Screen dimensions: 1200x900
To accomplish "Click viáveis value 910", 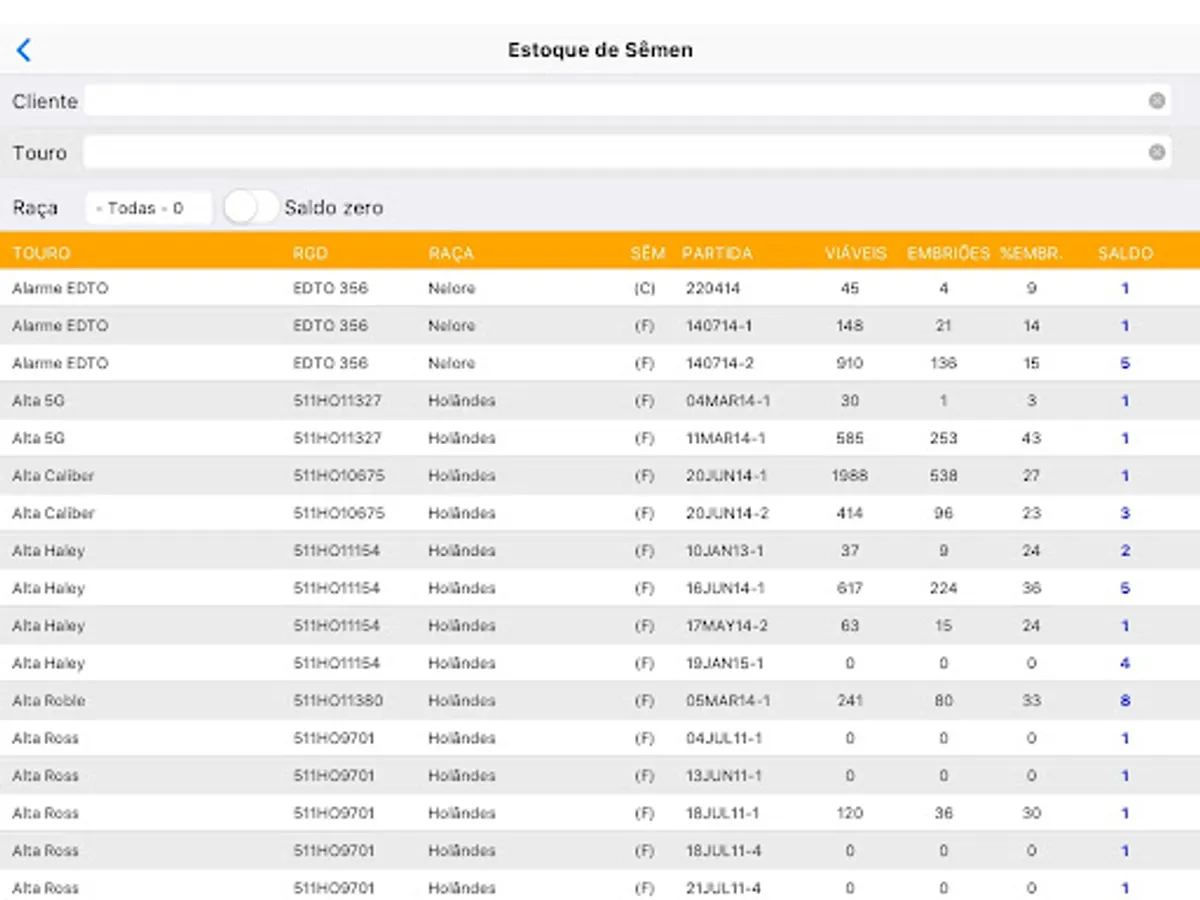I will 850,364.
